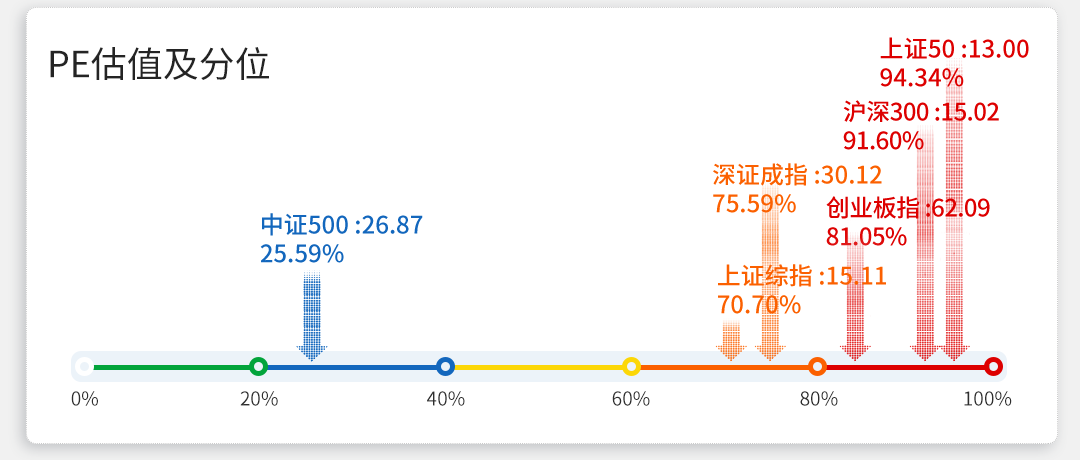Select the red circle at 100%
This screenshot has height=460, width=1080.
993,366
